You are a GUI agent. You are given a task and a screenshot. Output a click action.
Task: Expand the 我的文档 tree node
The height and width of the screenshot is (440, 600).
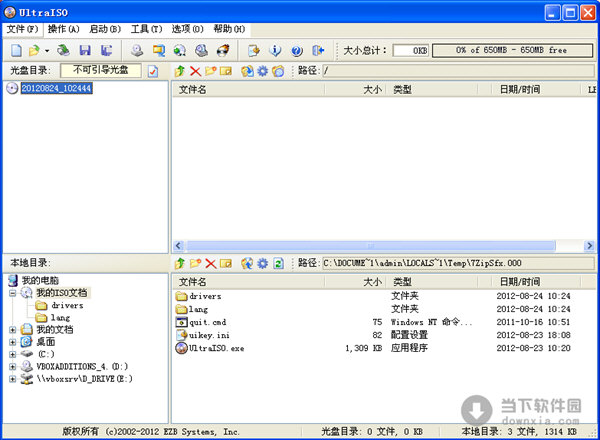coord(13,329)
